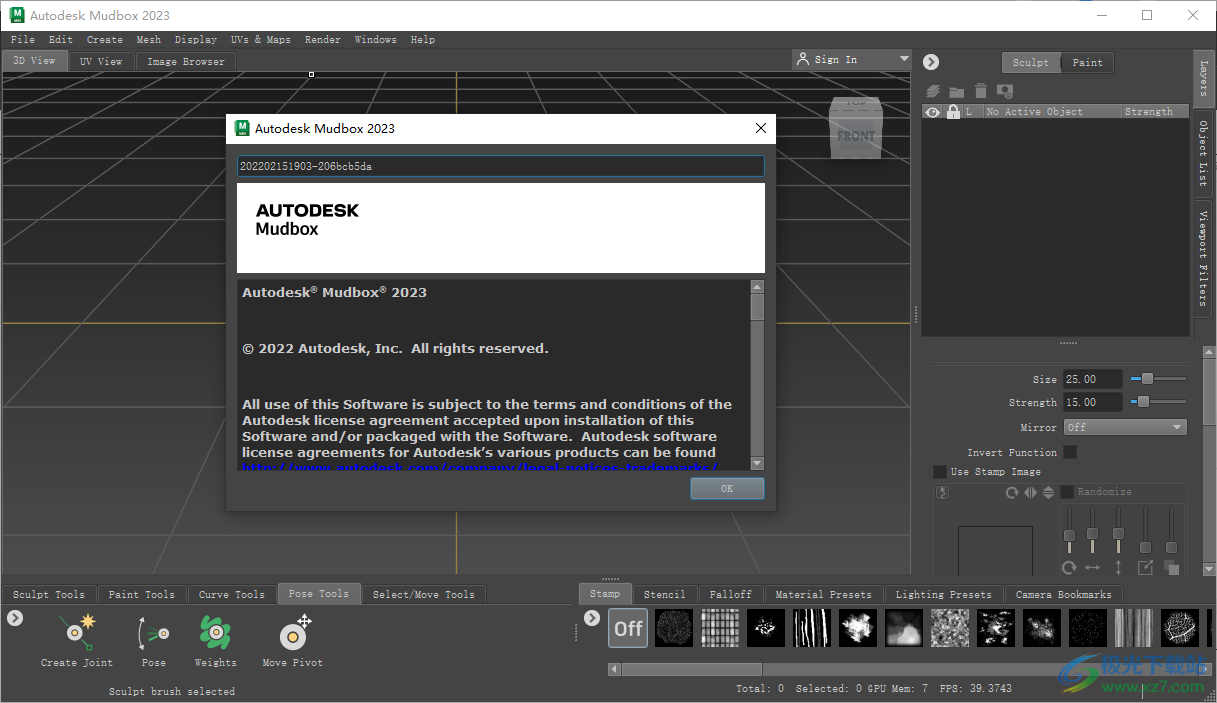This screenshot has height=703, width=1217.
Task: Open the Sign In dropdown arrow
Action: point(904,59)
